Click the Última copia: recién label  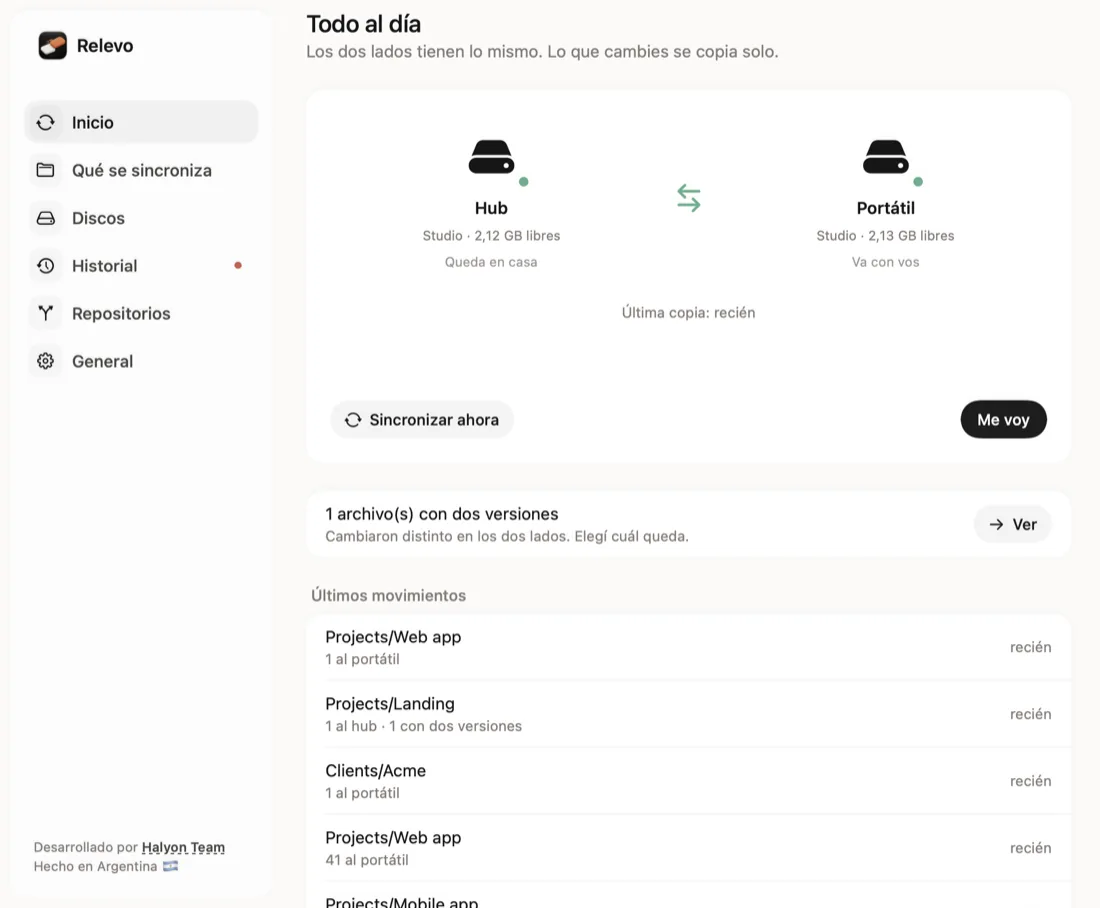click(688, 312)
